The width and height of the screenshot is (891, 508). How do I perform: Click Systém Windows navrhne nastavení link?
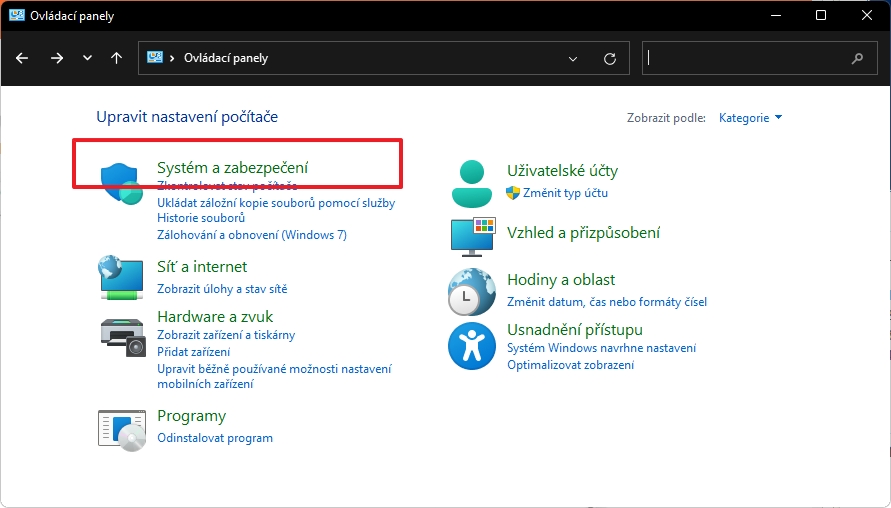(x=601, y=348)
